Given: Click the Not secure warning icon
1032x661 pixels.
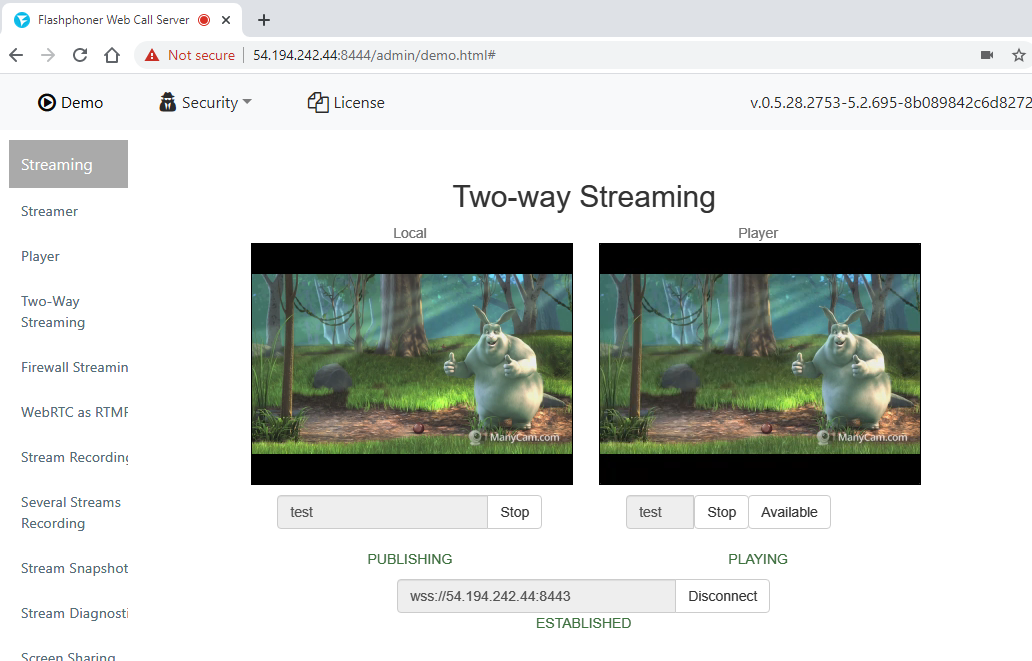Looking at the screenshot, I should coord(152,55).
